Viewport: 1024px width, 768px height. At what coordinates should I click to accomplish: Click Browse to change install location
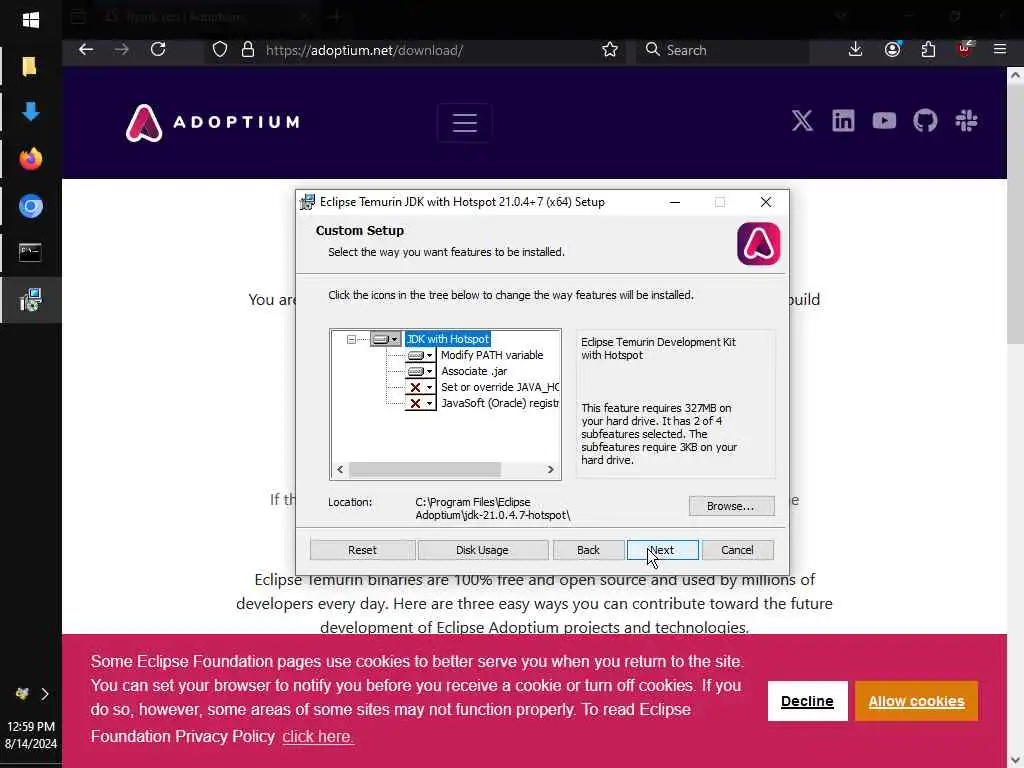click(731, 506)
